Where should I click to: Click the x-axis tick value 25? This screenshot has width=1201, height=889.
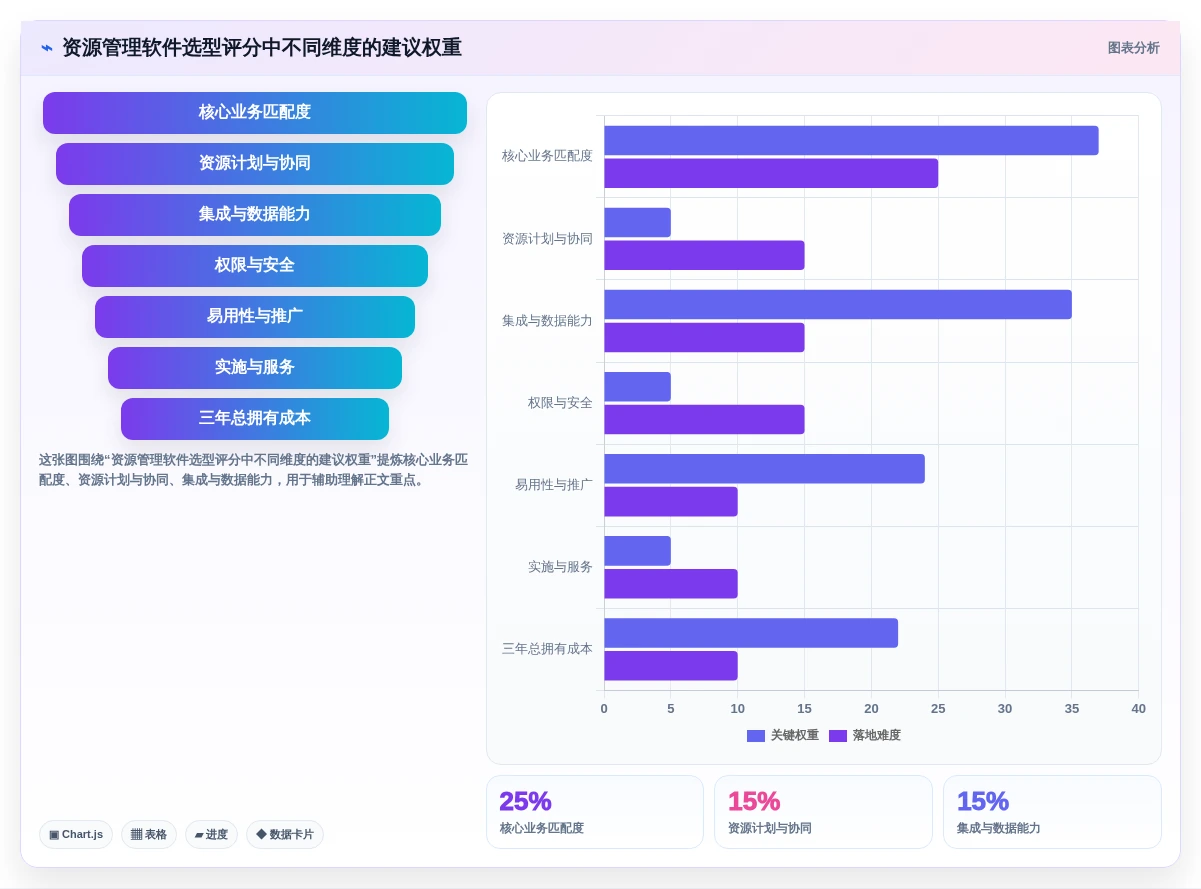938,709
